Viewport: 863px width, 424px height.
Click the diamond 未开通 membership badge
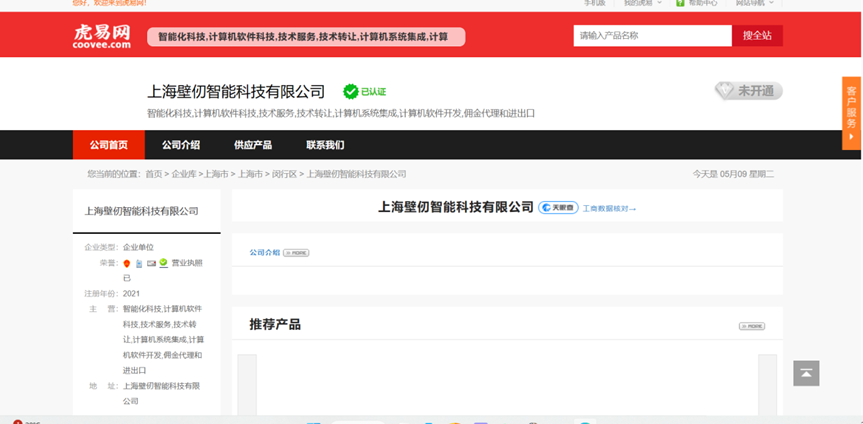coord(748,91)
